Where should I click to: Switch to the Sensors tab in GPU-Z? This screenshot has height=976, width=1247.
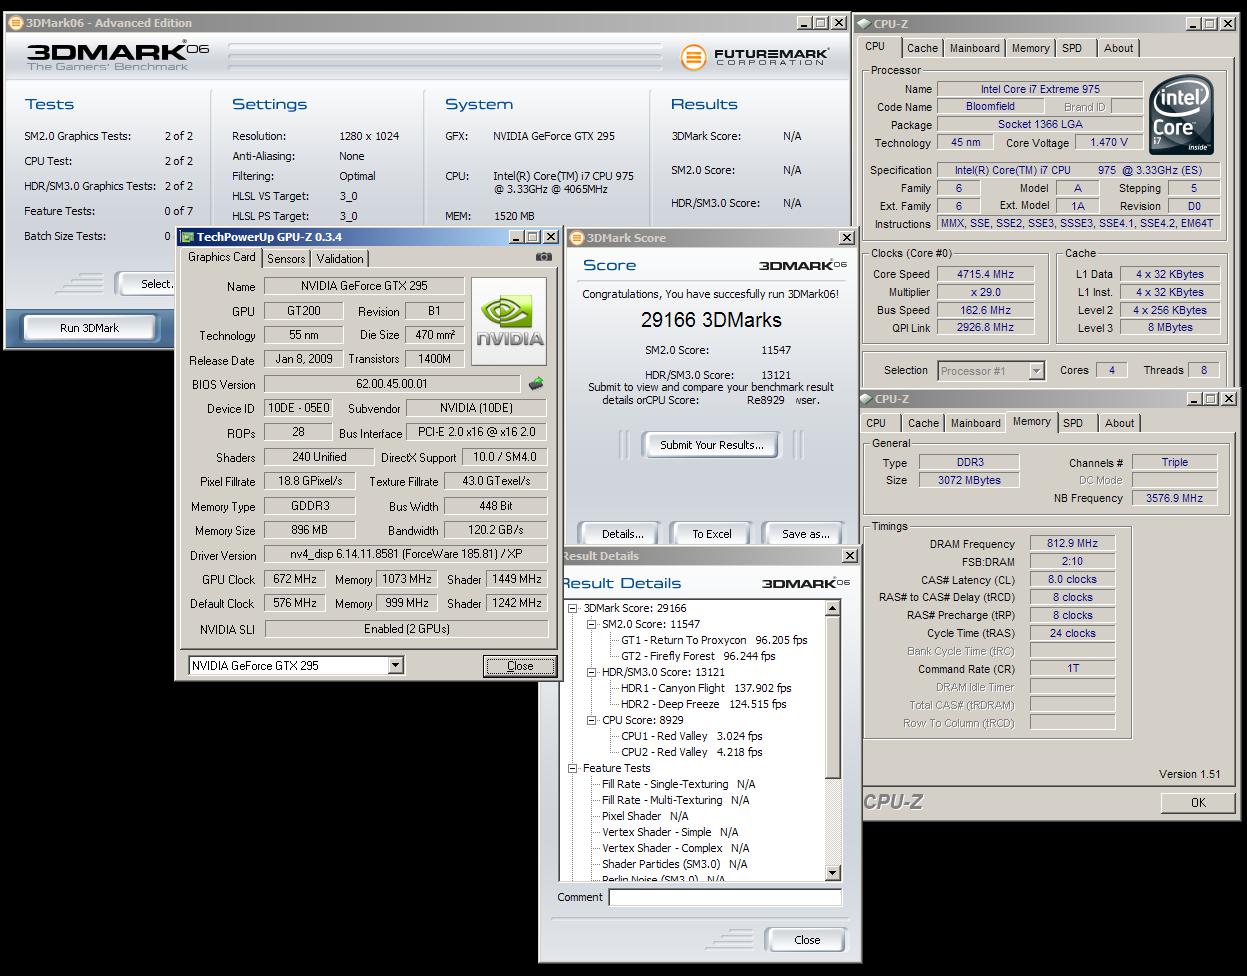pos(286,258)
